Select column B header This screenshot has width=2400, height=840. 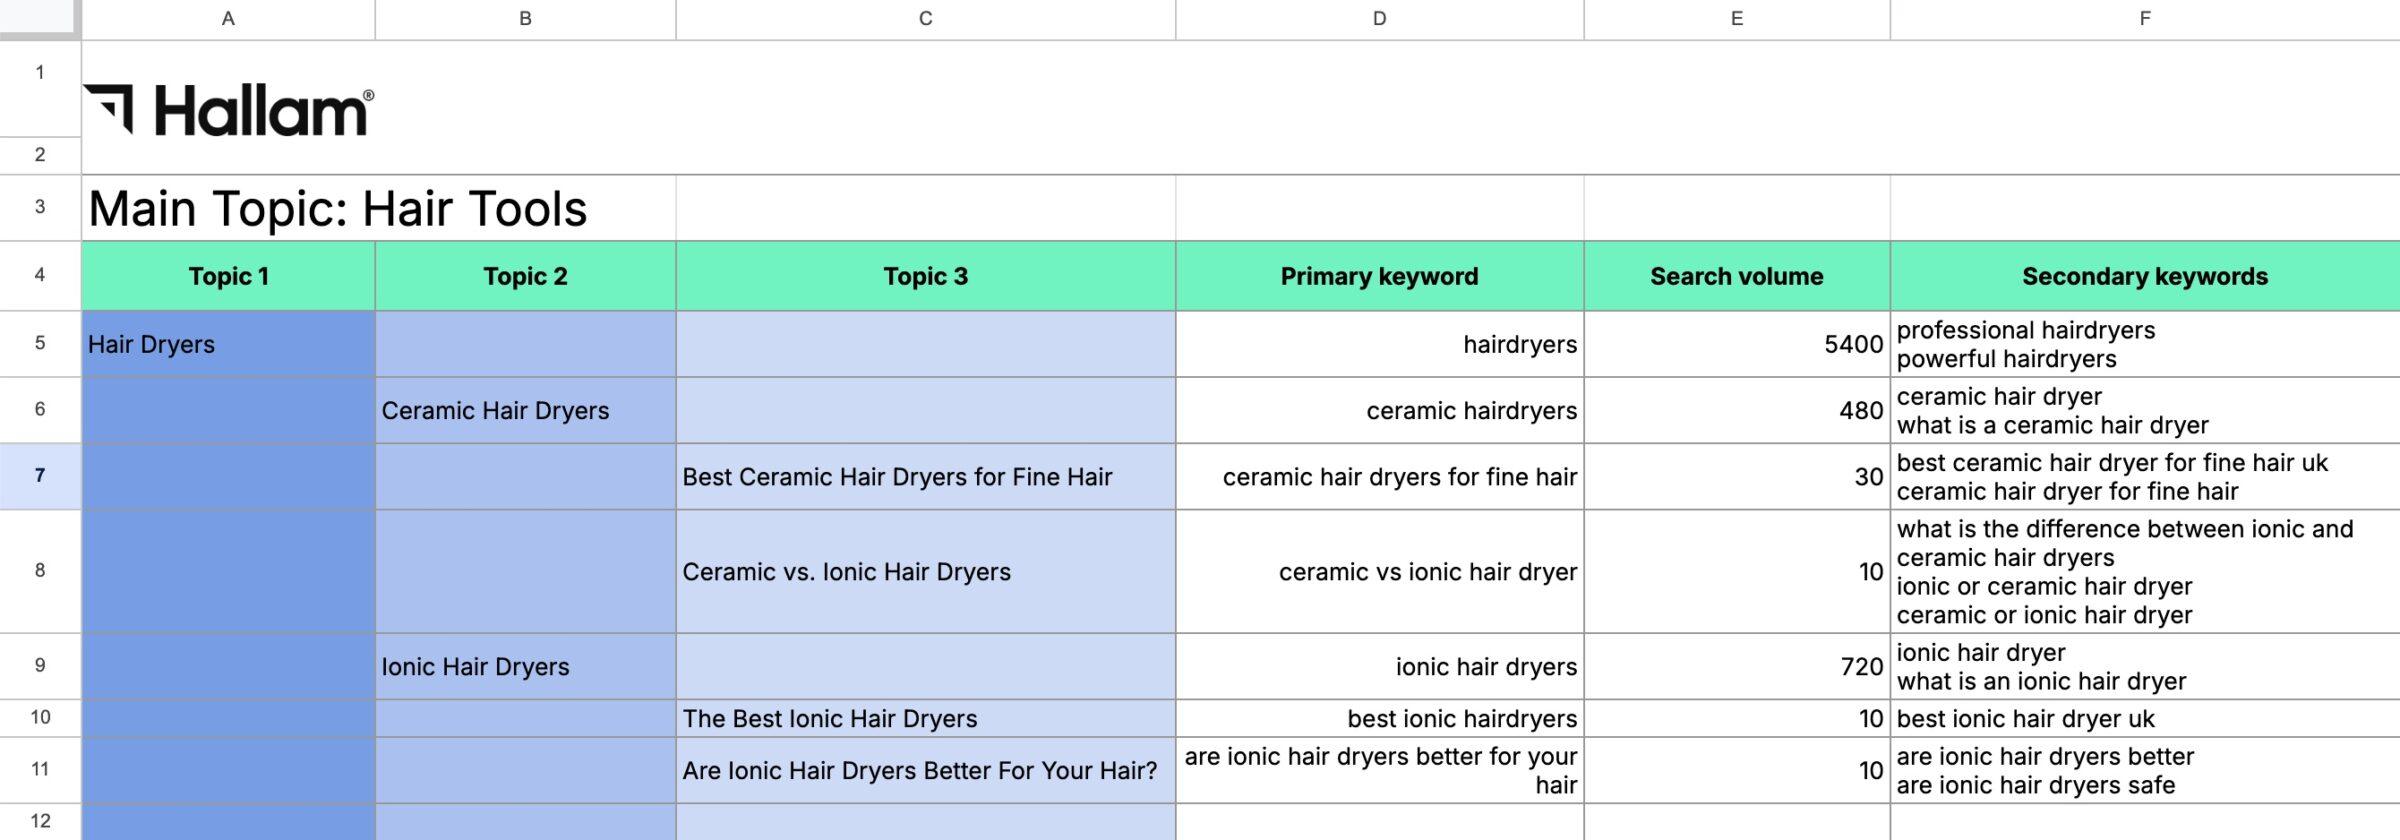click(x=525, y=18)
